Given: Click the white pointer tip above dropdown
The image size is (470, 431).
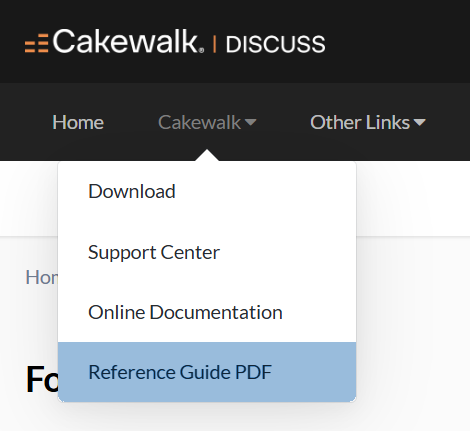Looking at the screenshot, I should (x=207, y=155).
